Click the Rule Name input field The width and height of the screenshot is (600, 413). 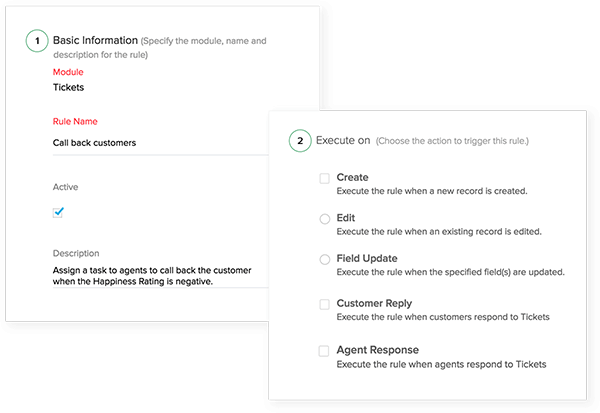point(150,143)
